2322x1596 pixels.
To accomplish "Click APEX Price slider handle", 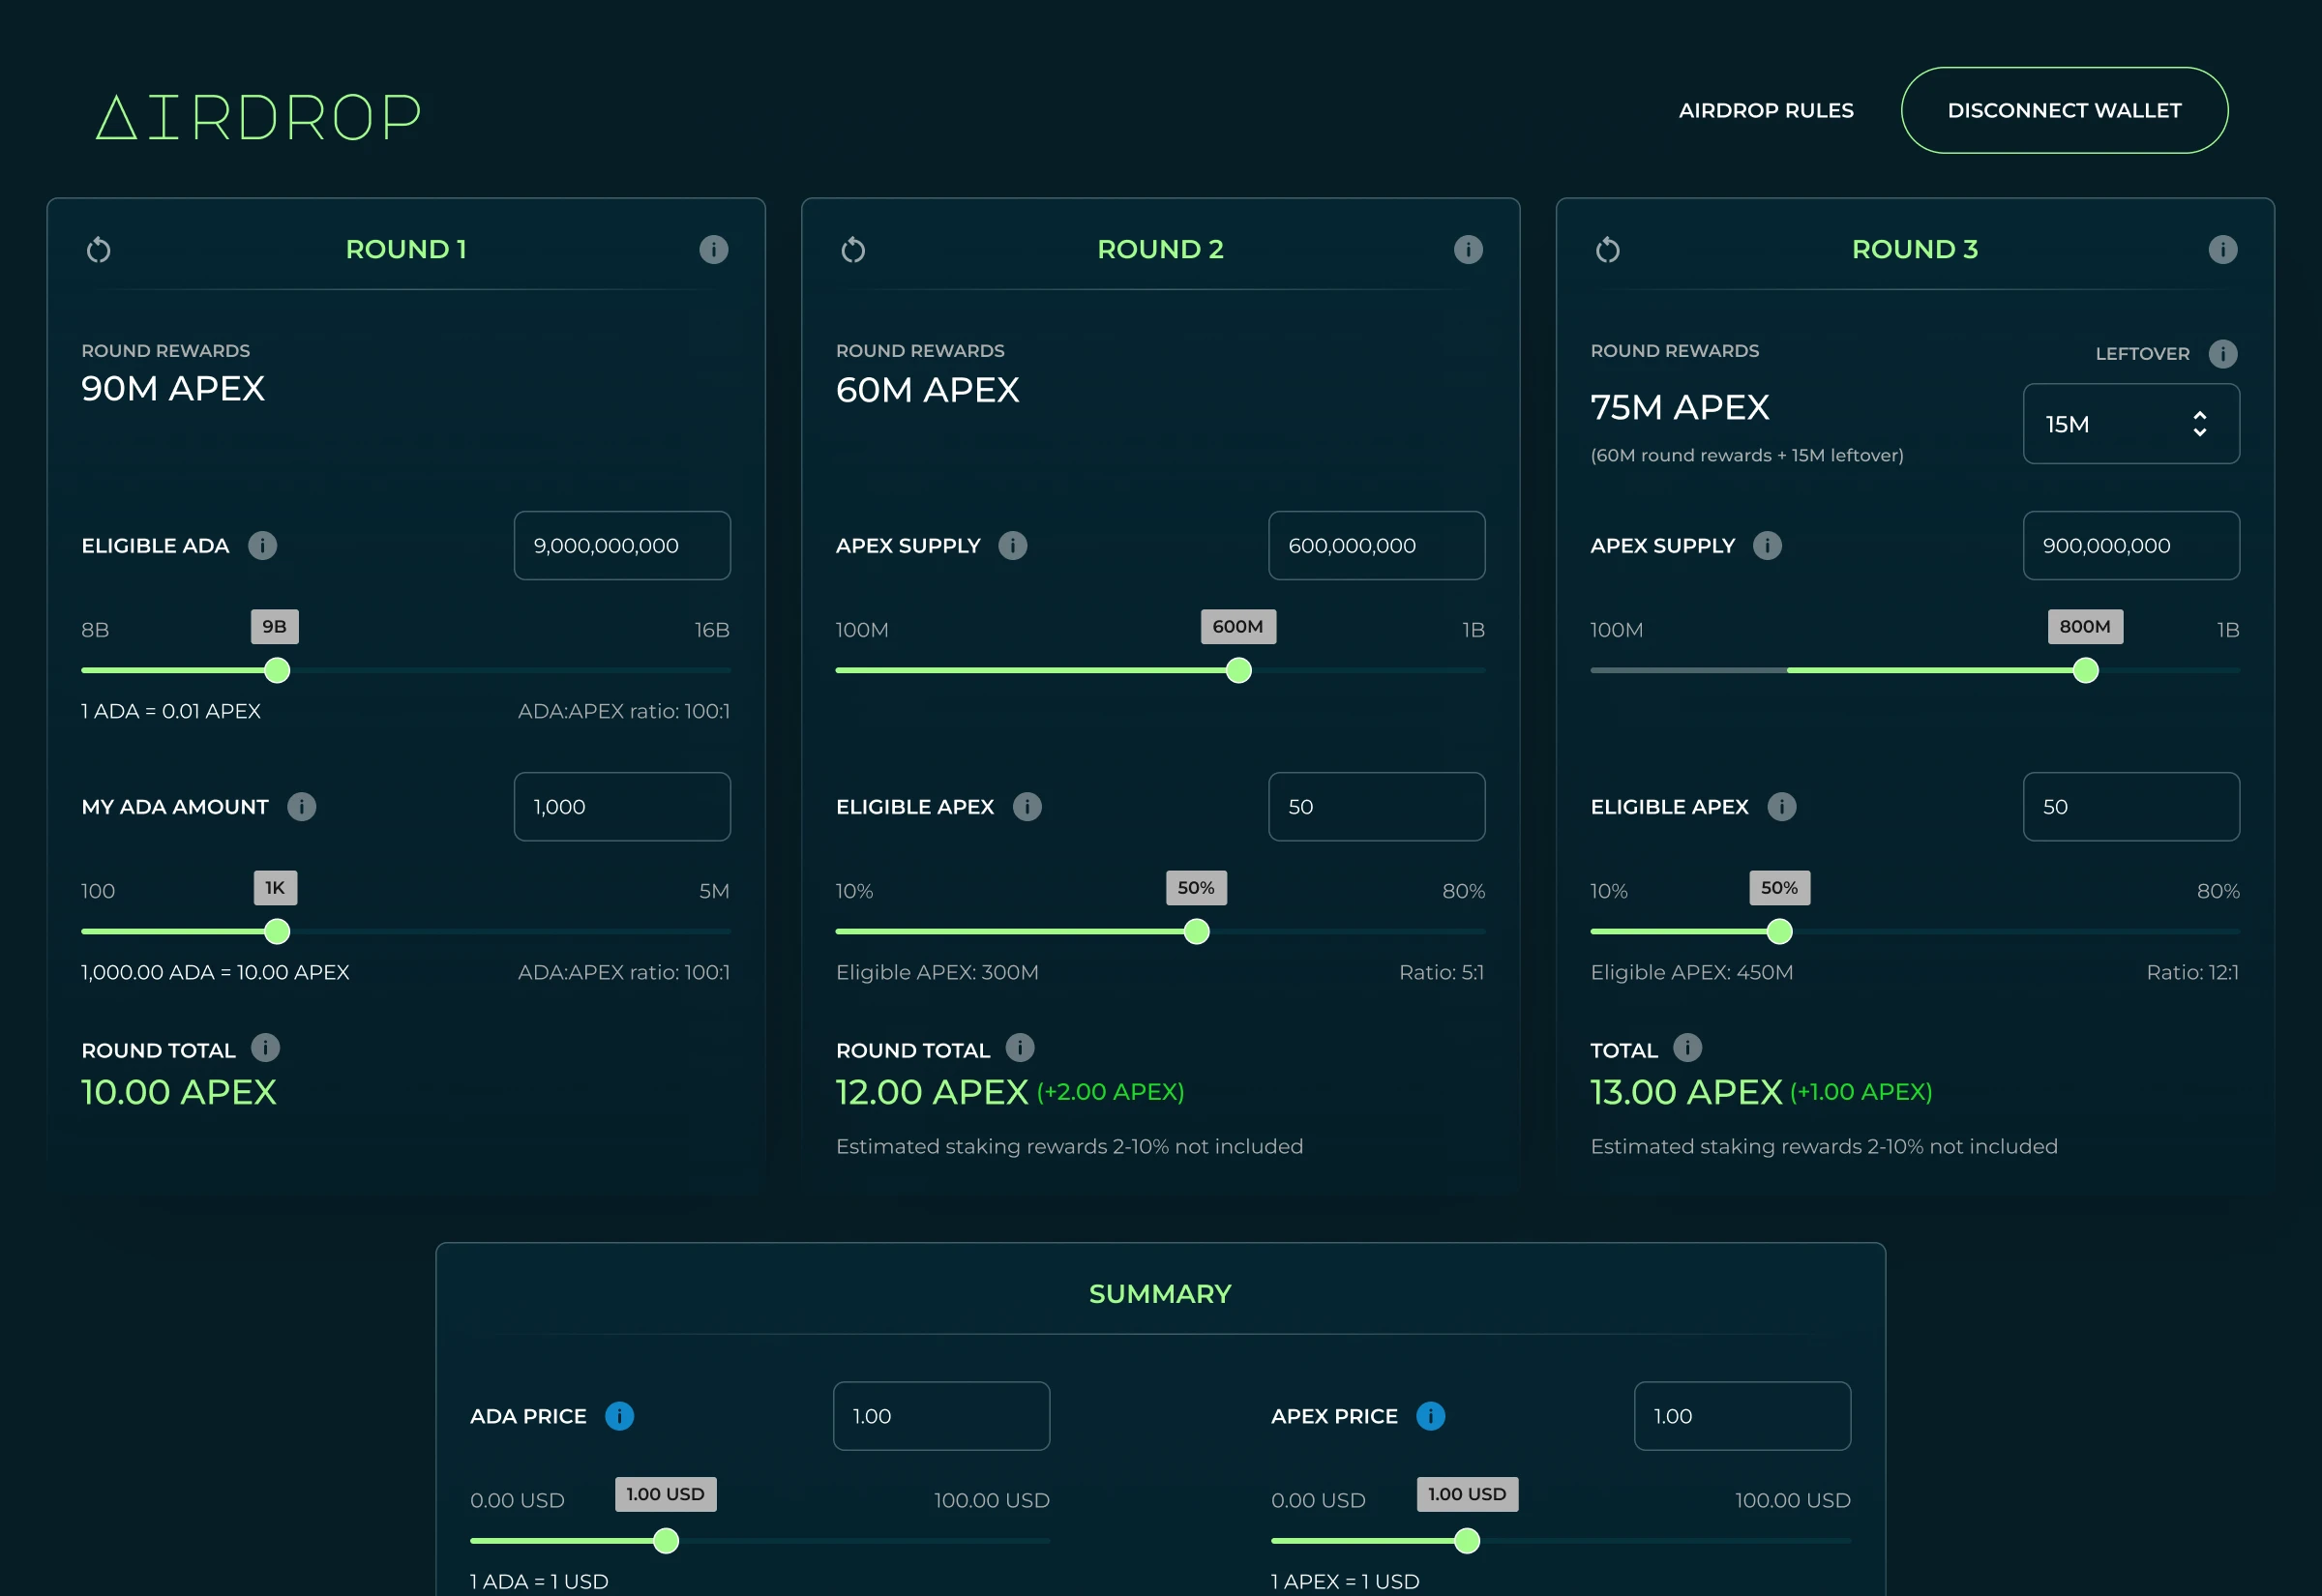I will 1466,1541.
